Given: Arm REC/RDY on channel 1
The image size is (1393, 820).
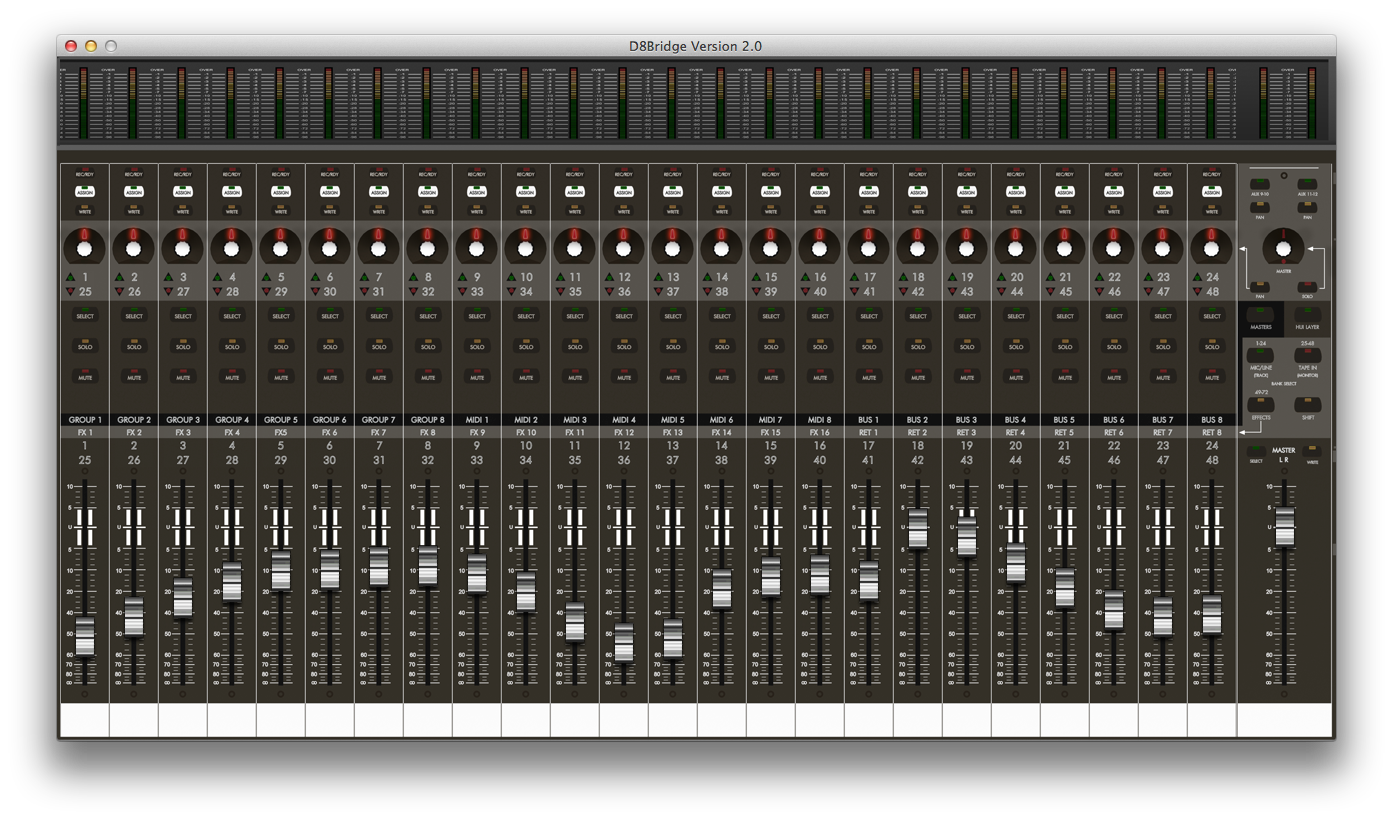Looking at the screenshot, I should pos(85,171).
